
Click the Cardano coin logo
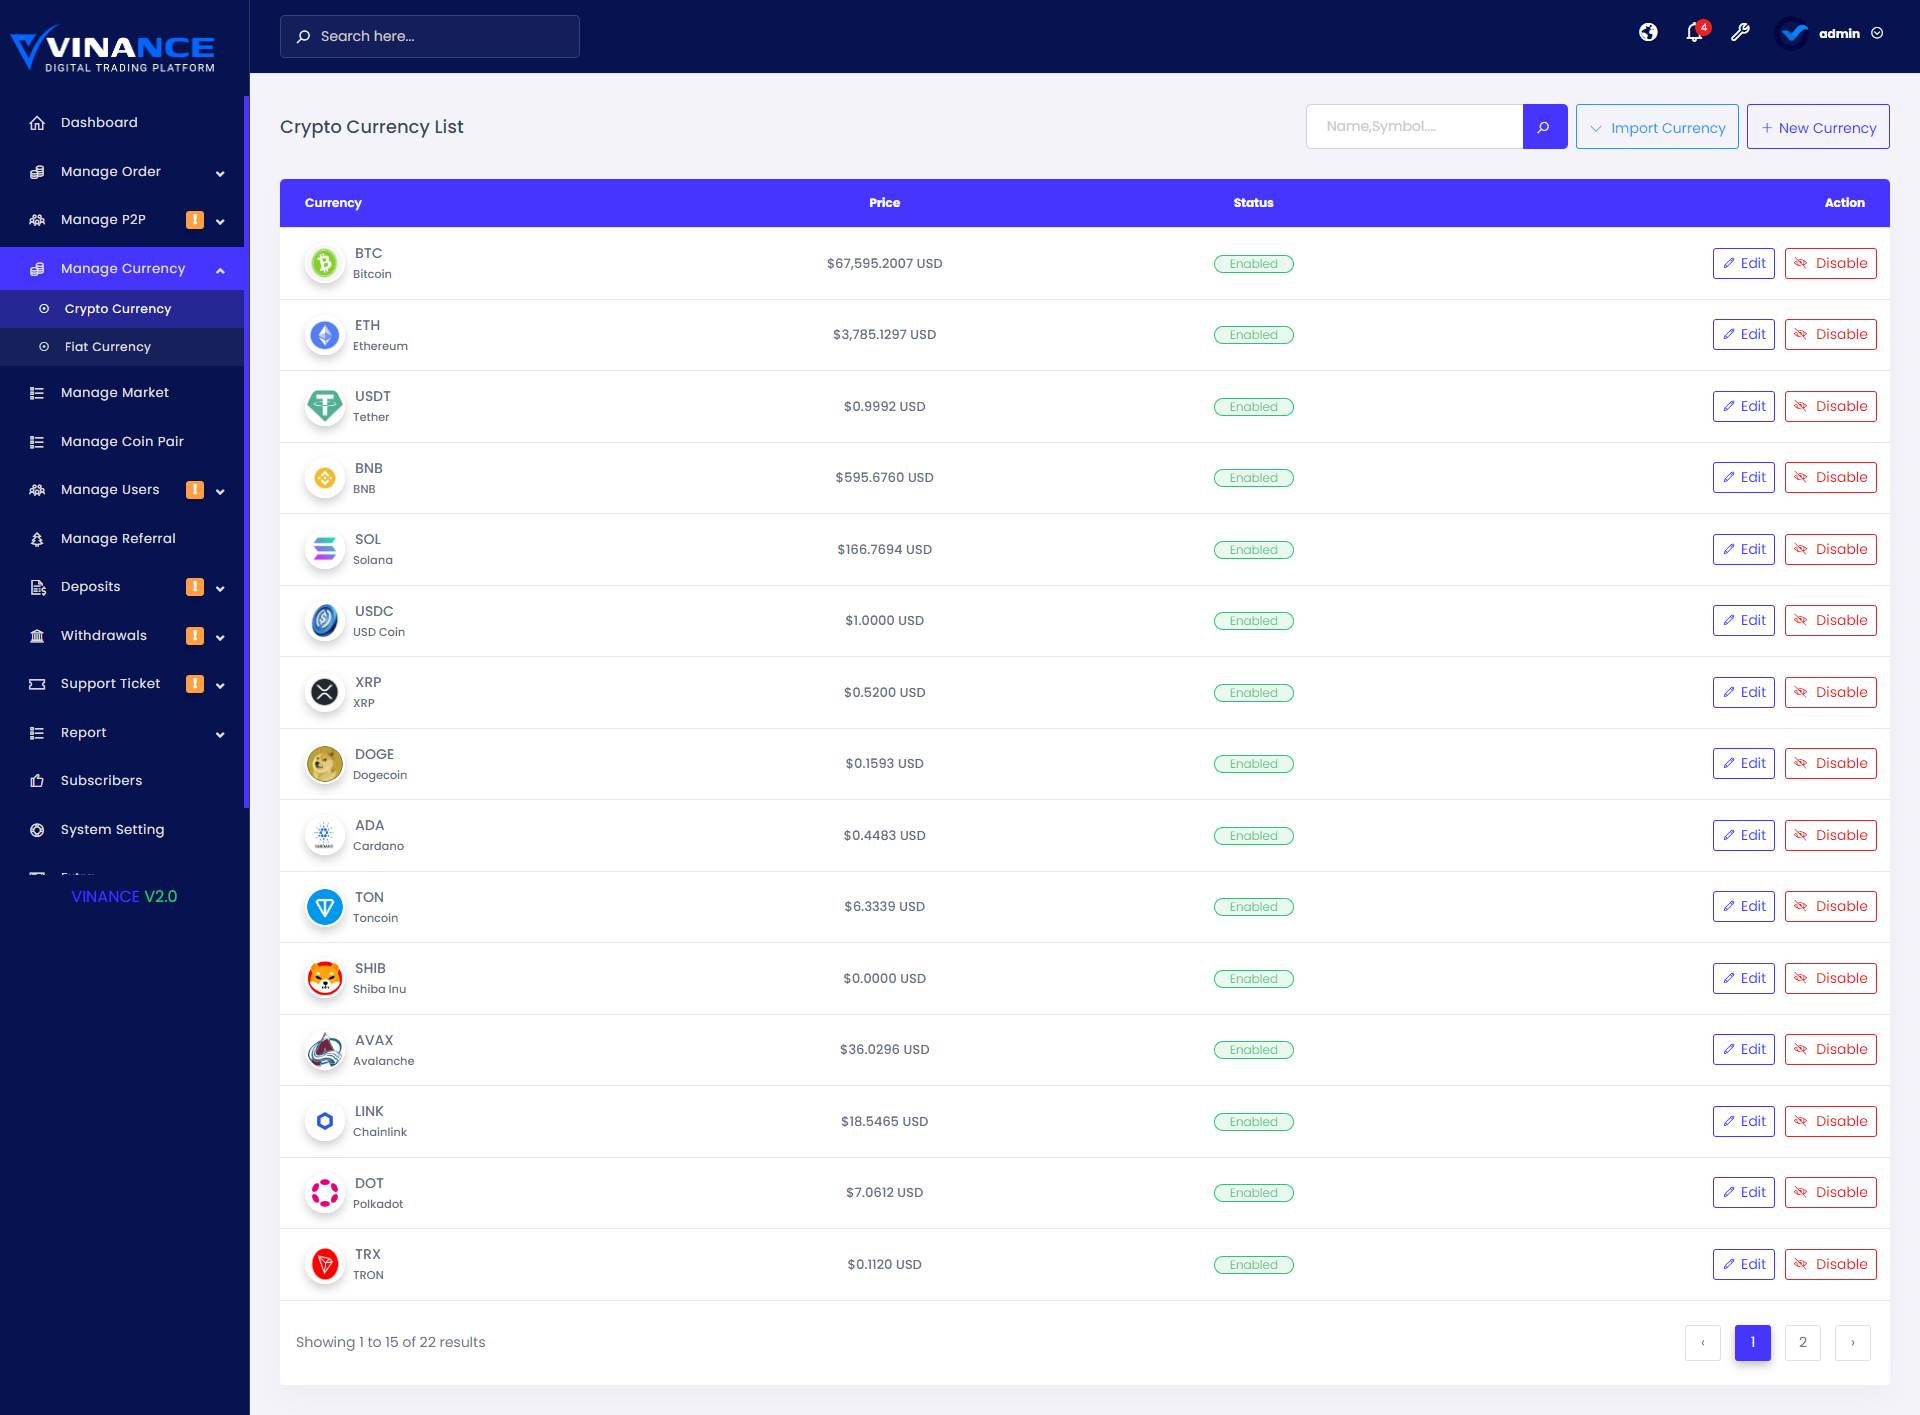[x=324, y=835]
